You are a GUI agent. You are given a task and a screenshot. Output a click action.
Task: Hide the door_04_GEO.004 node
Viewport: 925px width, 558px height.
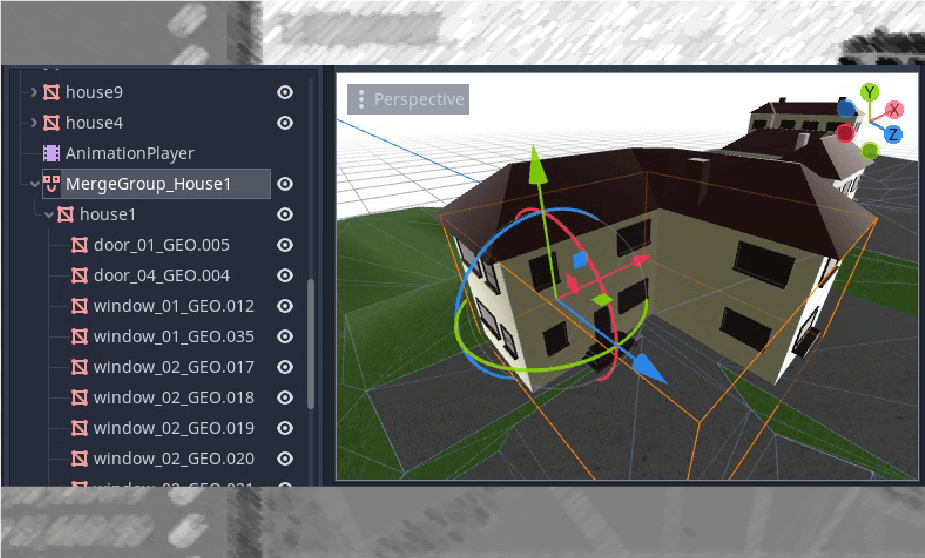click(x=285, y=275)
